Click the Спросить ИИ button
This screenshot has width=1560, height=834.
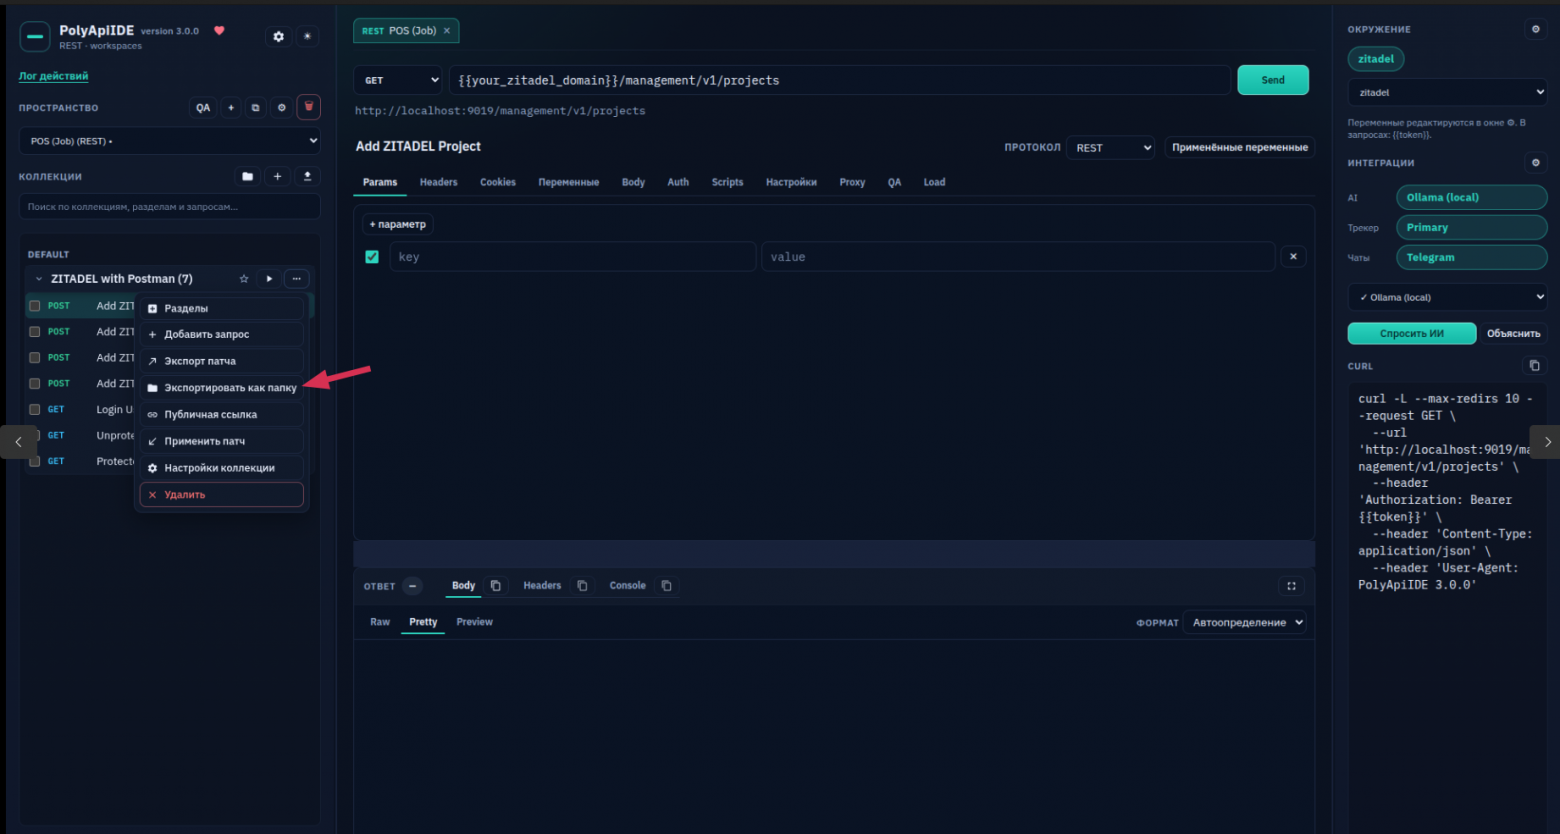point(1412,333)
